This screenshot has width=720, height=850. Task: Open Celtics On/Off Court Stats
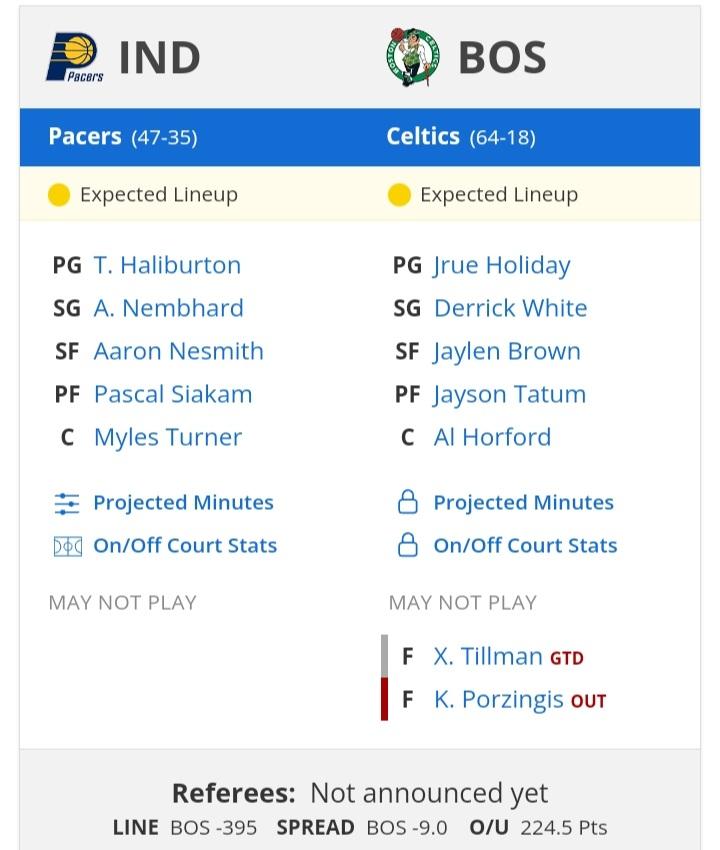pos(525,545)
